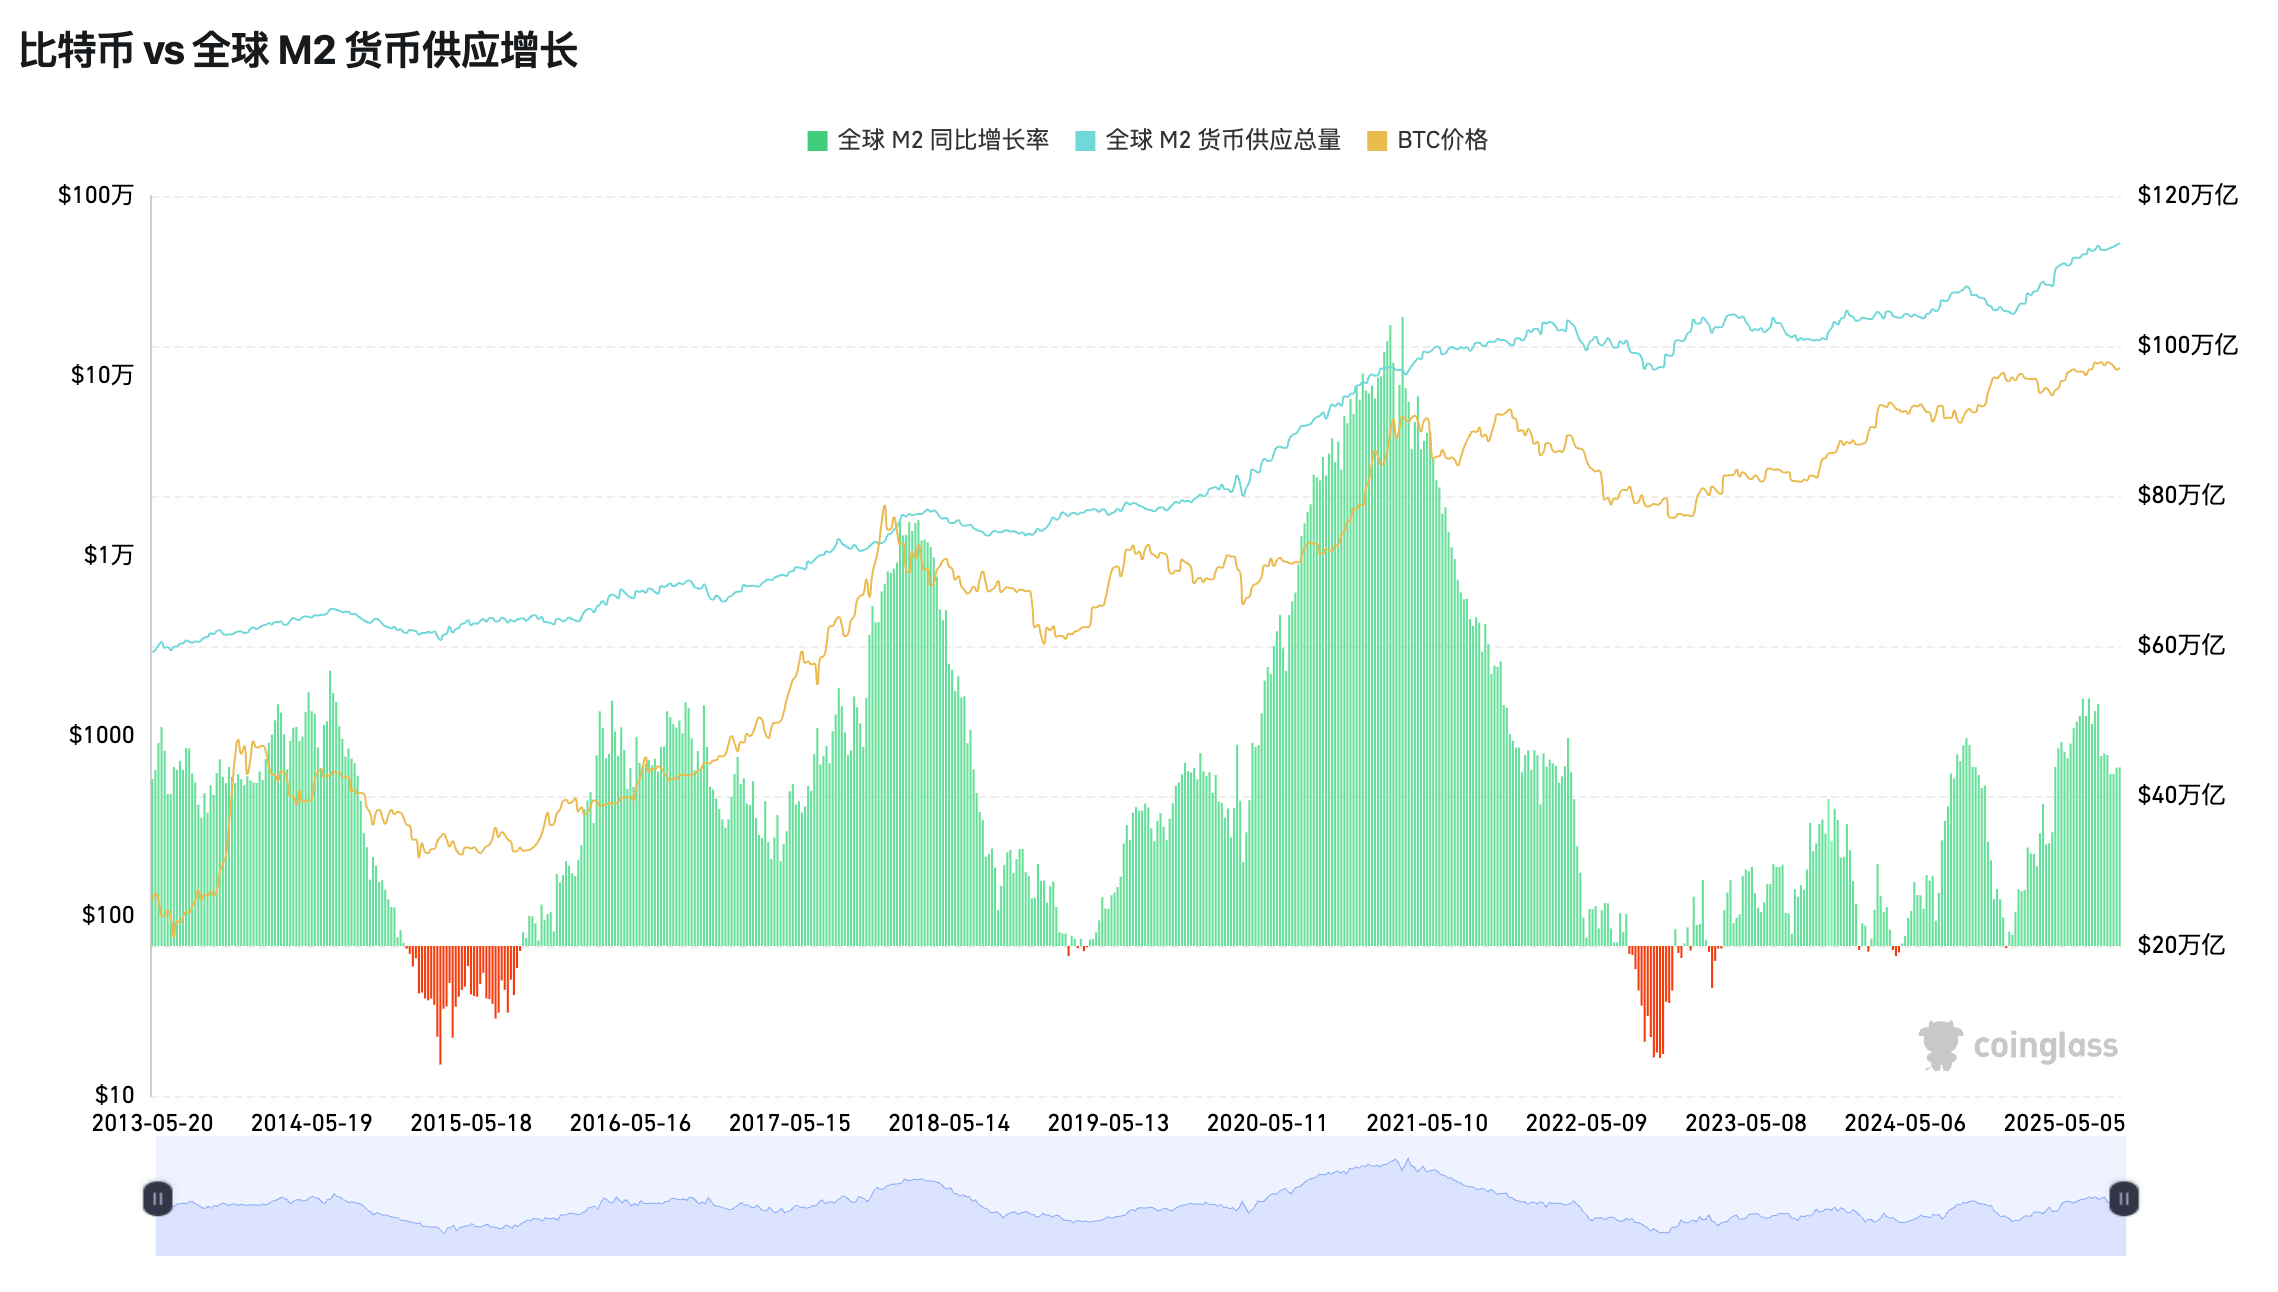Screen dimensions: 2278x1292
Task: Click the $20万亿 right axis label
Action: pyautogui.click(x=2181, y=945)
